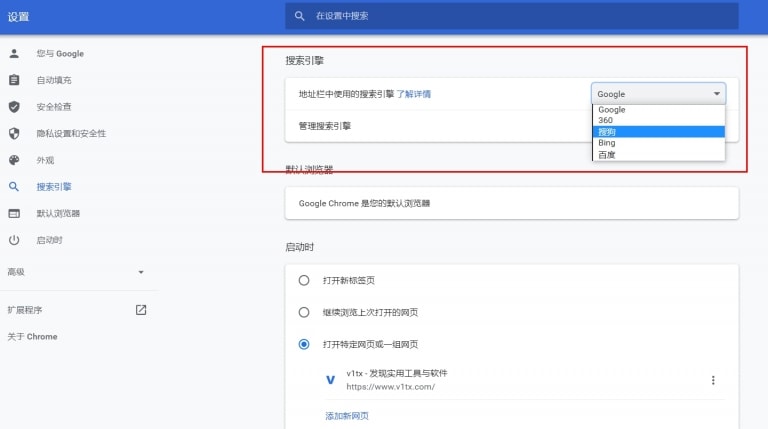Choose 360 from the search engine list

tap(658, 120)
